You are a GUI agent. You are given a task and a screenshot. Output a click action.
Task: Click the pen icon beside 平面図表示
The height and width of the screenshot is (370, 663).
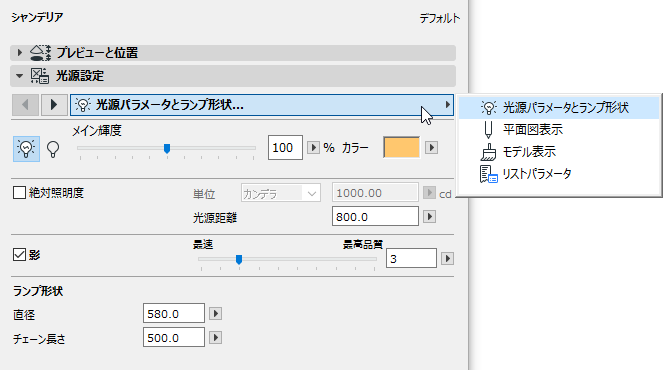pyautogui.click(x=488, y=129)
